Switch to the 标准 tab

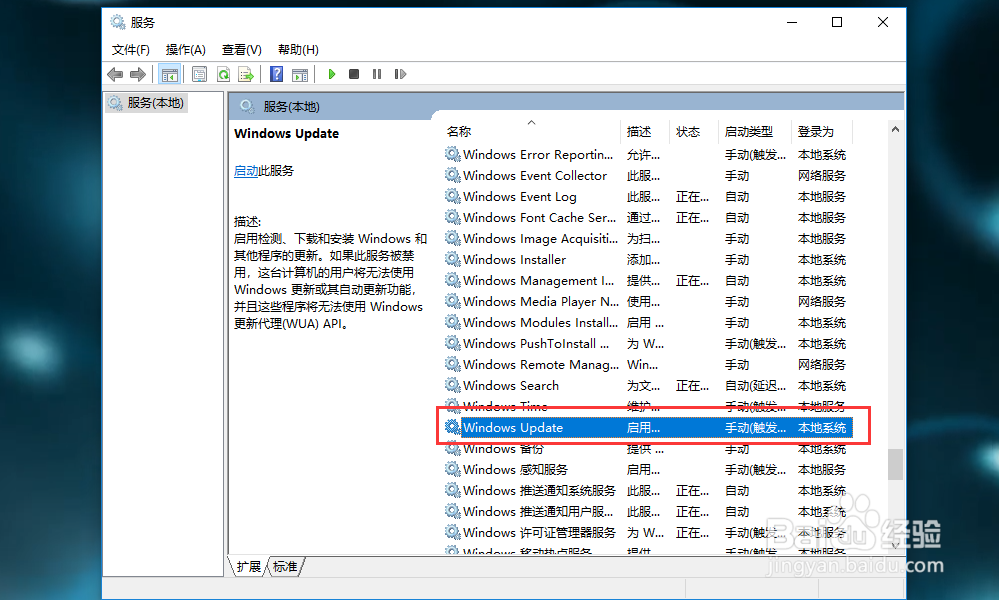pos(285,566)
